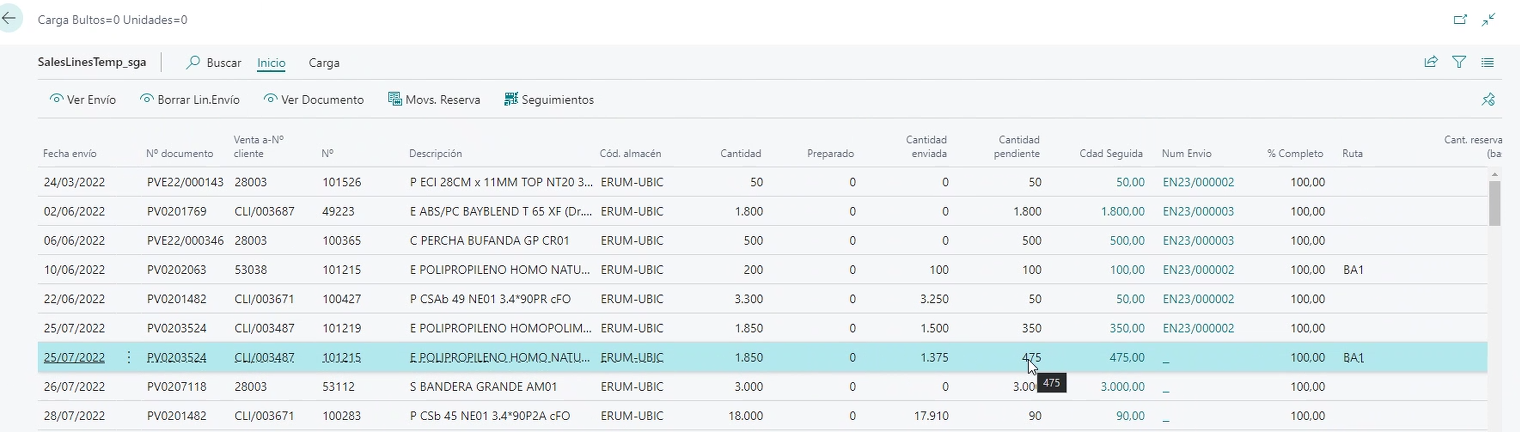Open Movs. Reserva

434,100
